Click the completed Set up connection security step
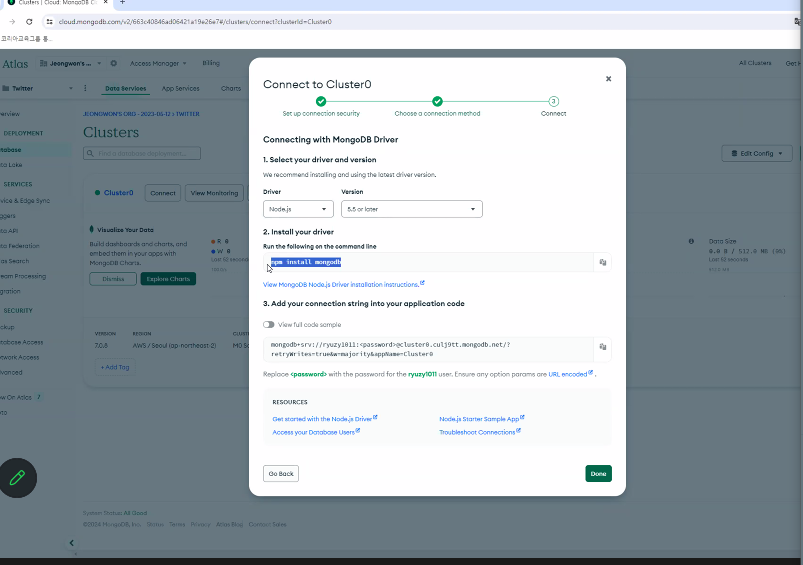The width and height of the screenshot is (803, 565). click(x=321, y=101)
